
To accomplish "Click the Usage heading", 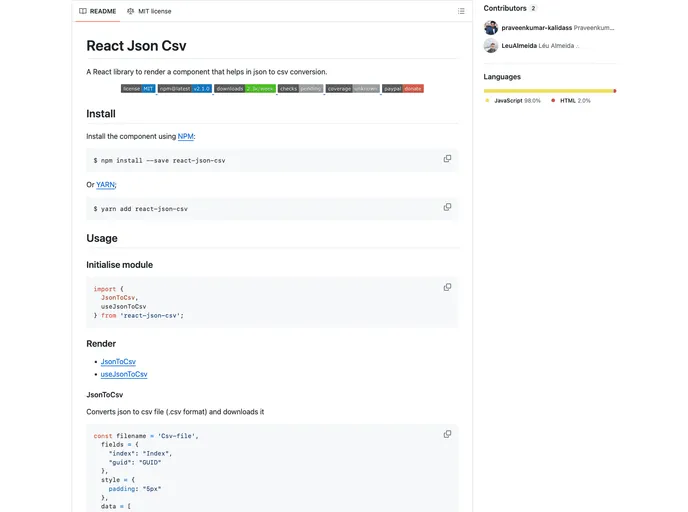I will coord(102,238).
